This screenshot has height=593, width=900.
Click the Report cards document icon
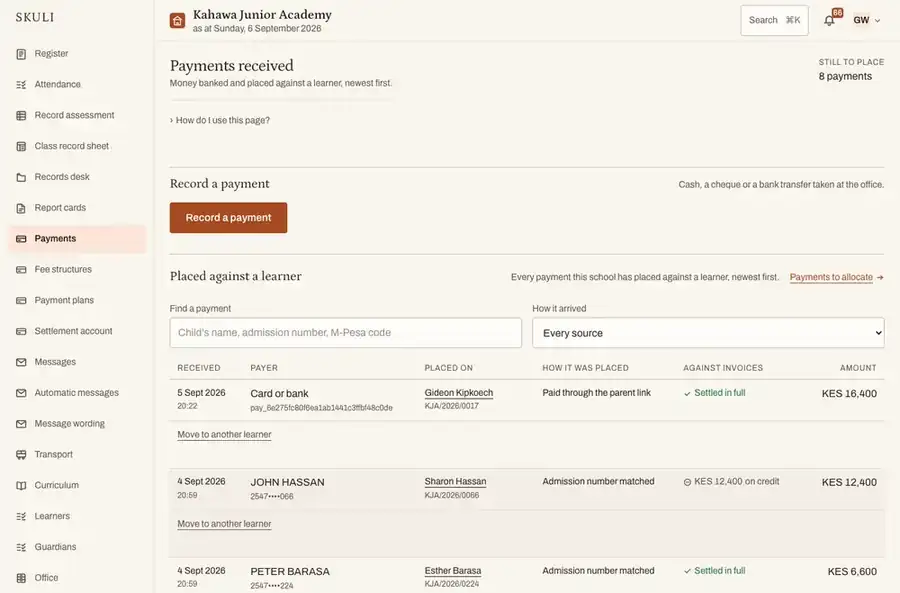click(x=21, y=208)
